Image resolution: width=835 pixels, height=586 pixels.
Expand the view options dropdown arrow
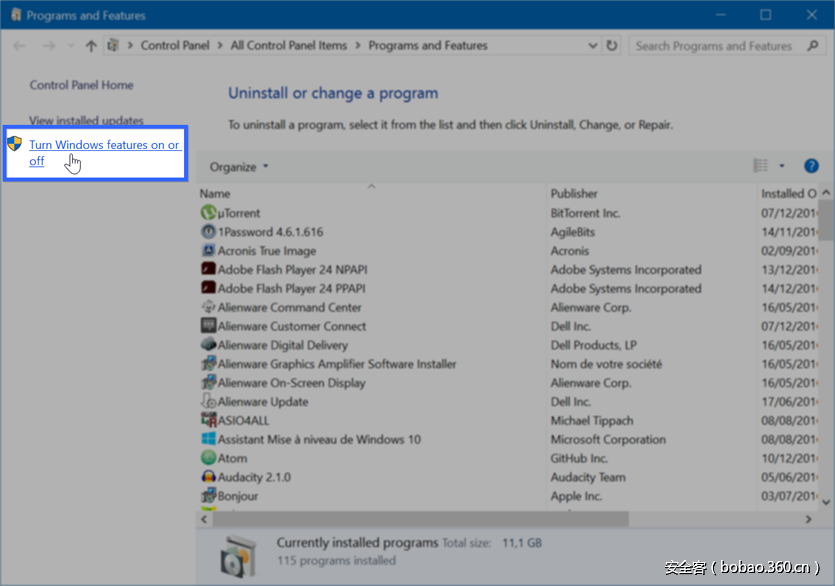click(782, 166)
